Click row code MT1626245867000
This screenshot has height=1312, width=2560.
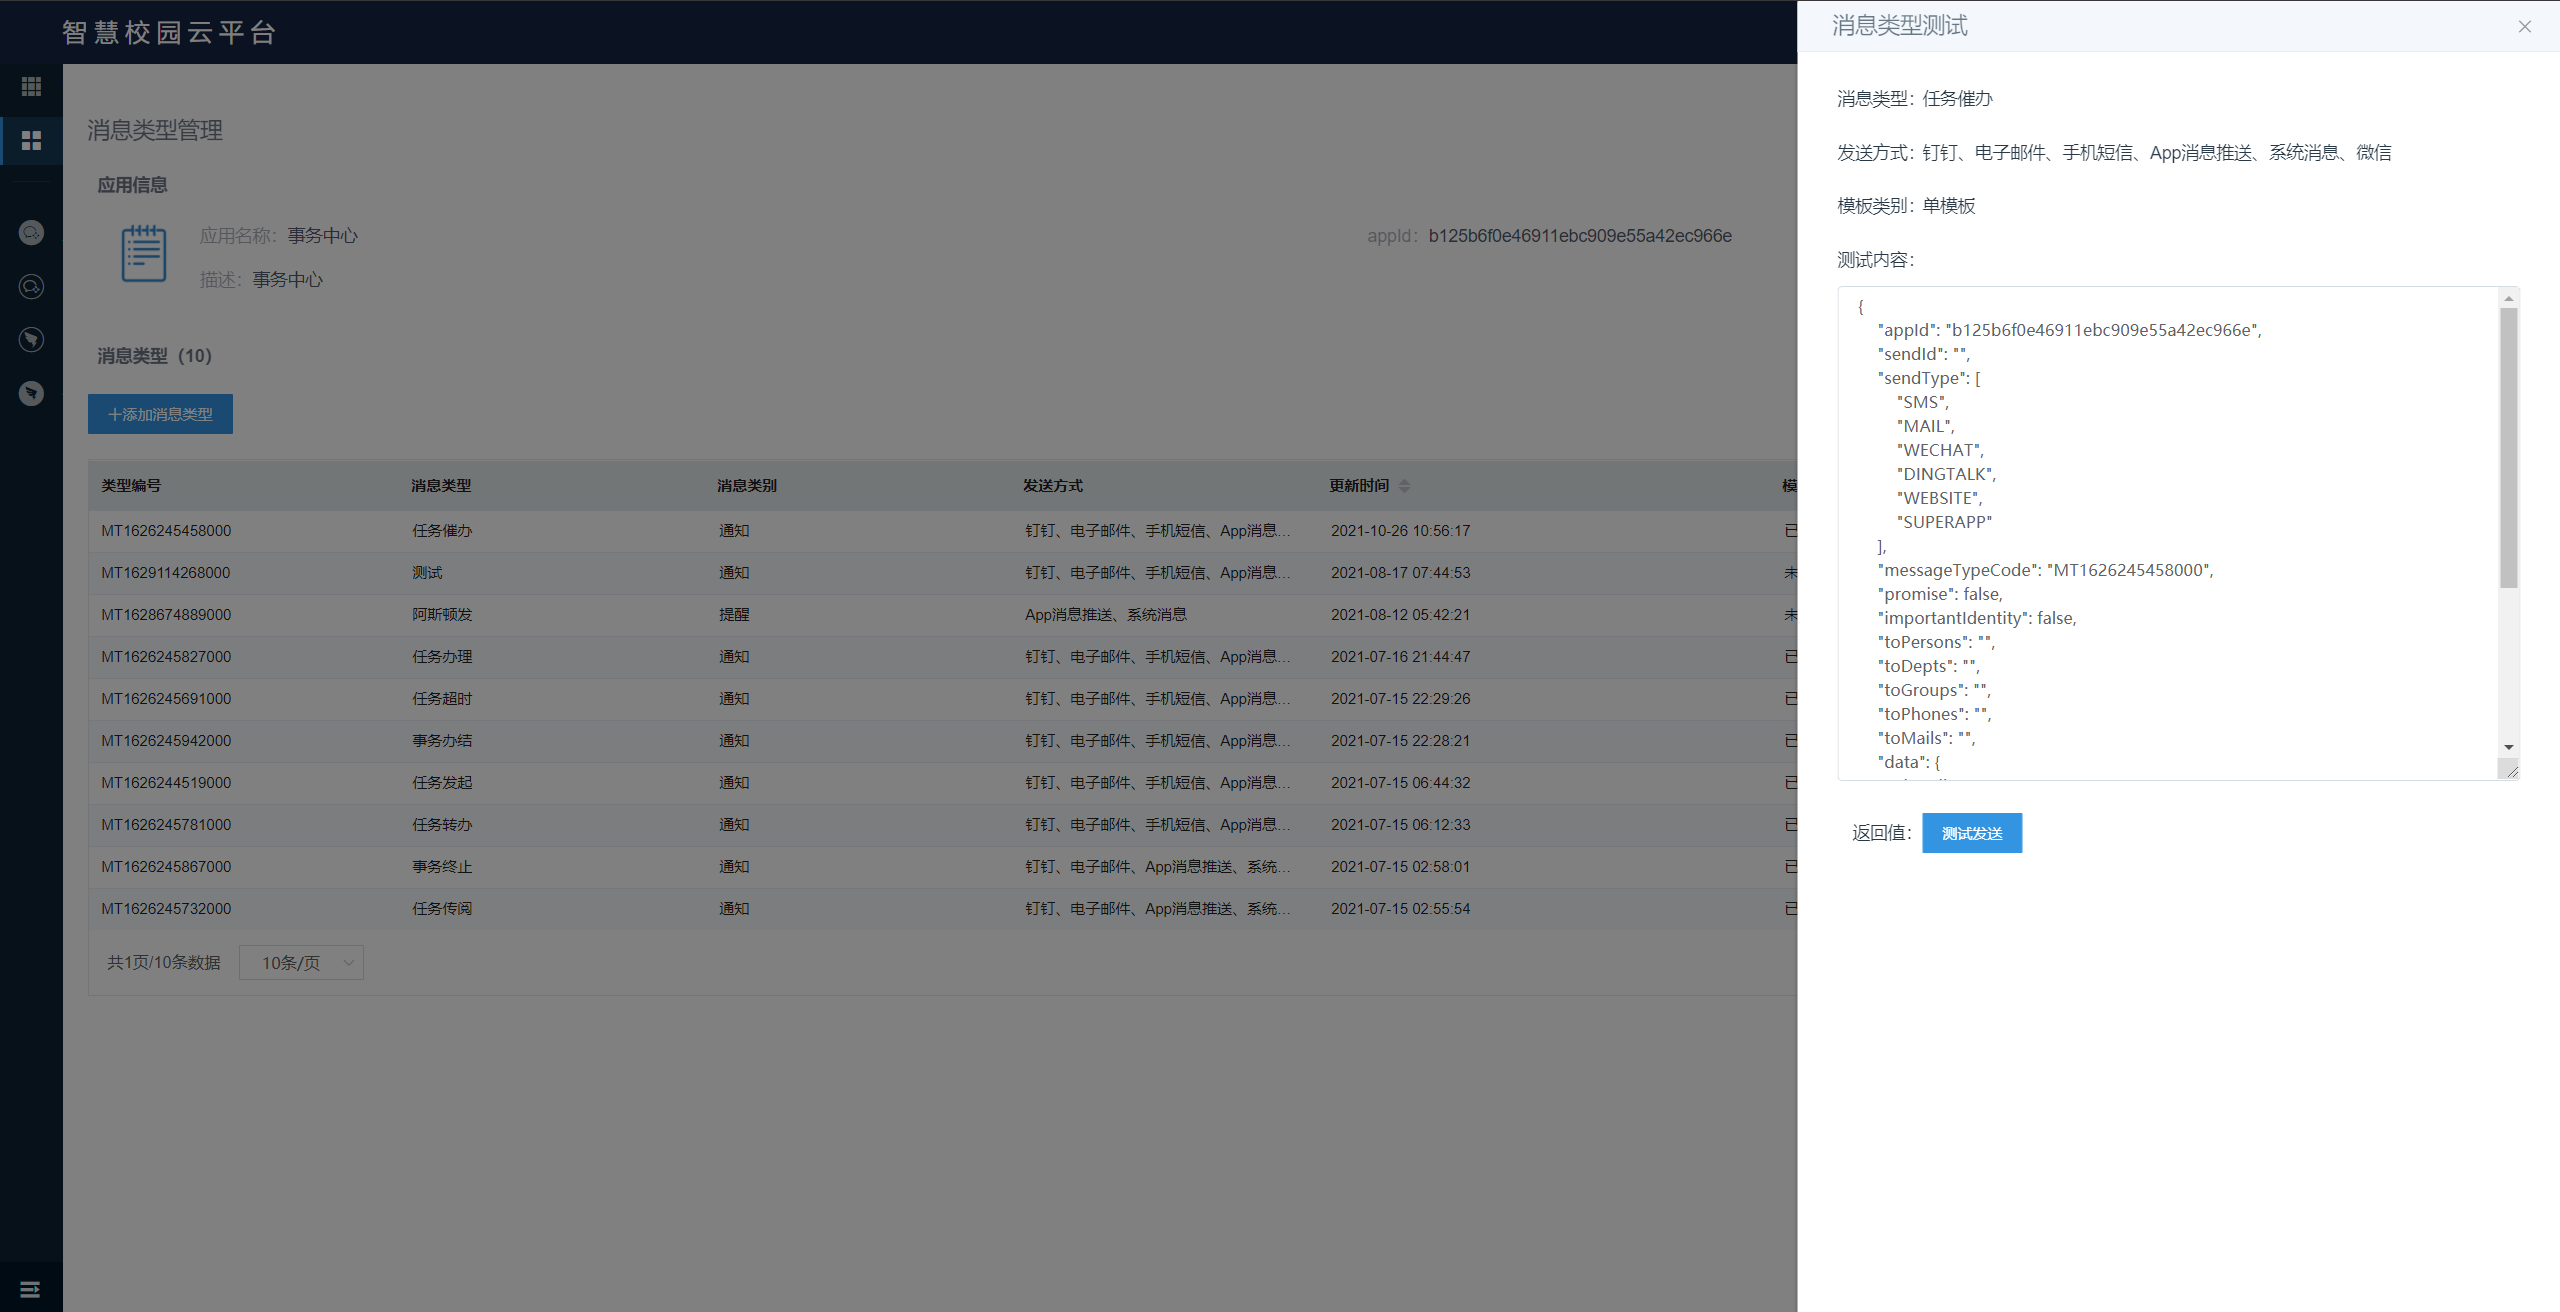pos(166,867)
